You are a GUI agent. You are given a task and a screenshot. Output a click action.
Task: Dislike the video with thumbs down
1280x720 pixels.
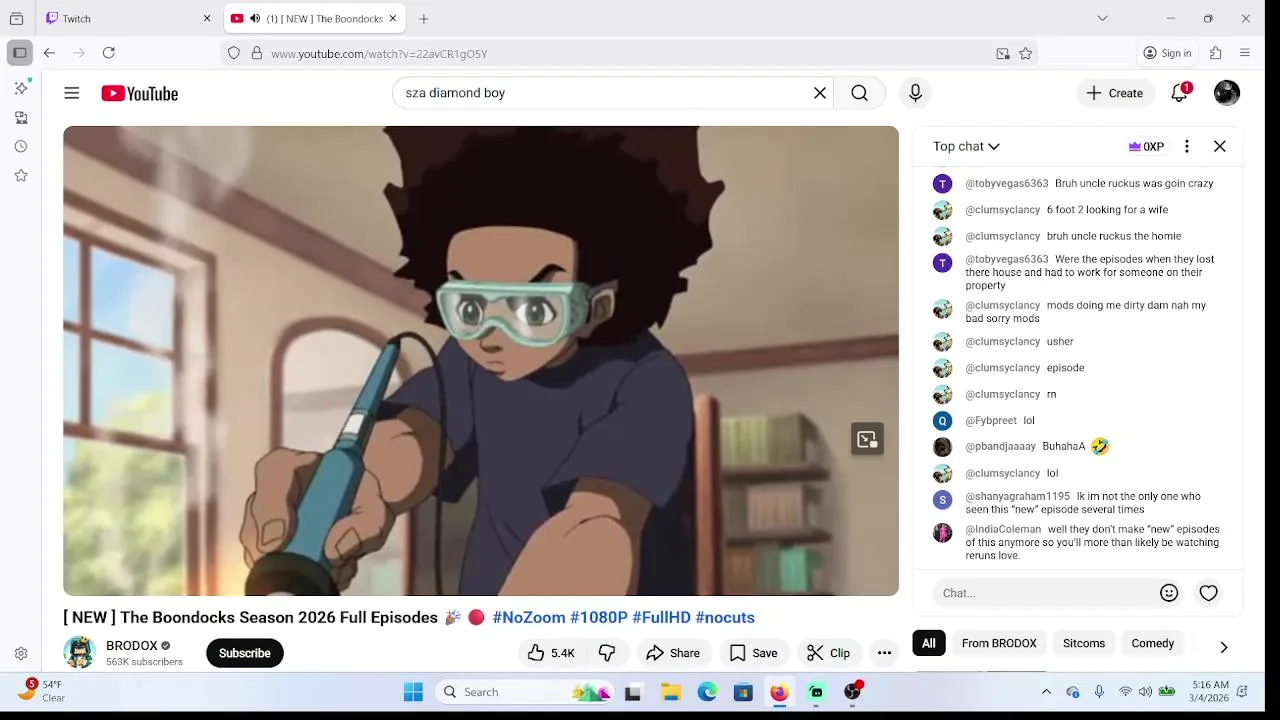coord(607,653)
